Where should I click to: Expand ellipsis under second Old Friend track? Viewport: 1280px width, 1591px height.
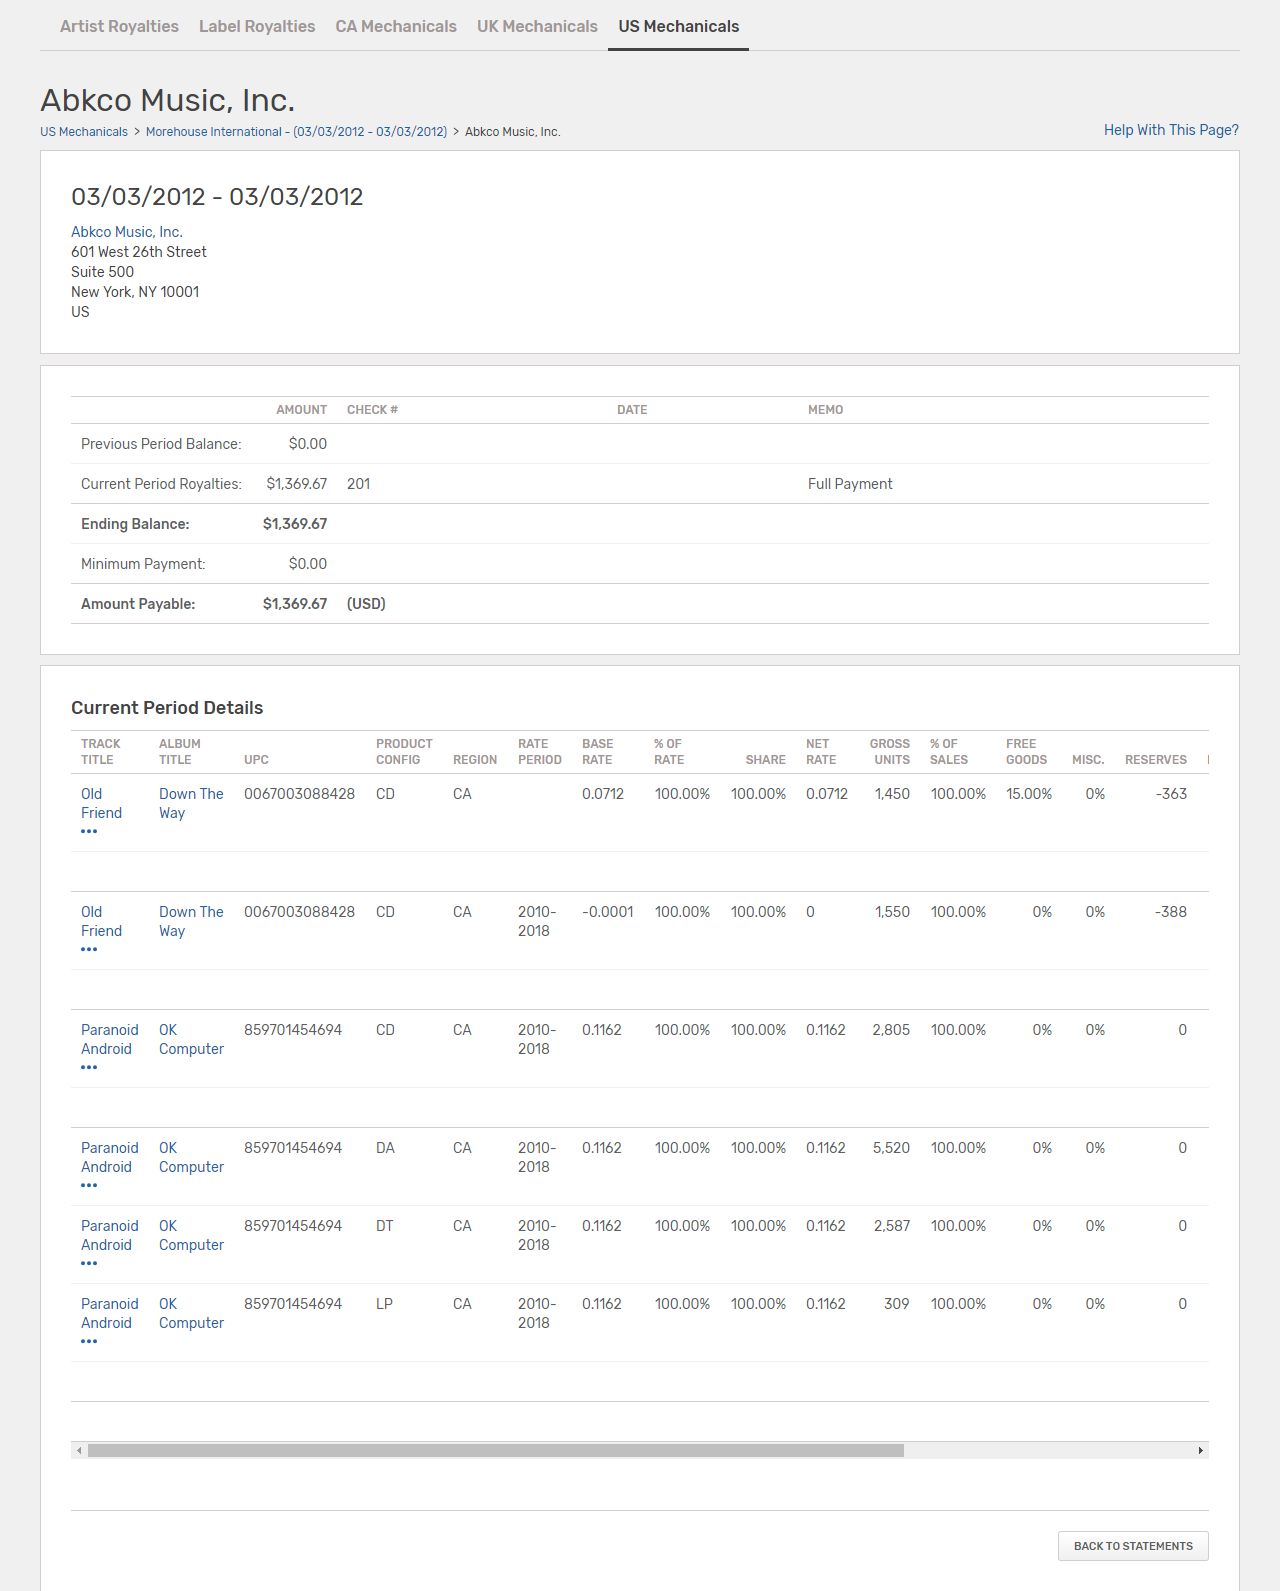pyautogui.click(x=89, y=950)
